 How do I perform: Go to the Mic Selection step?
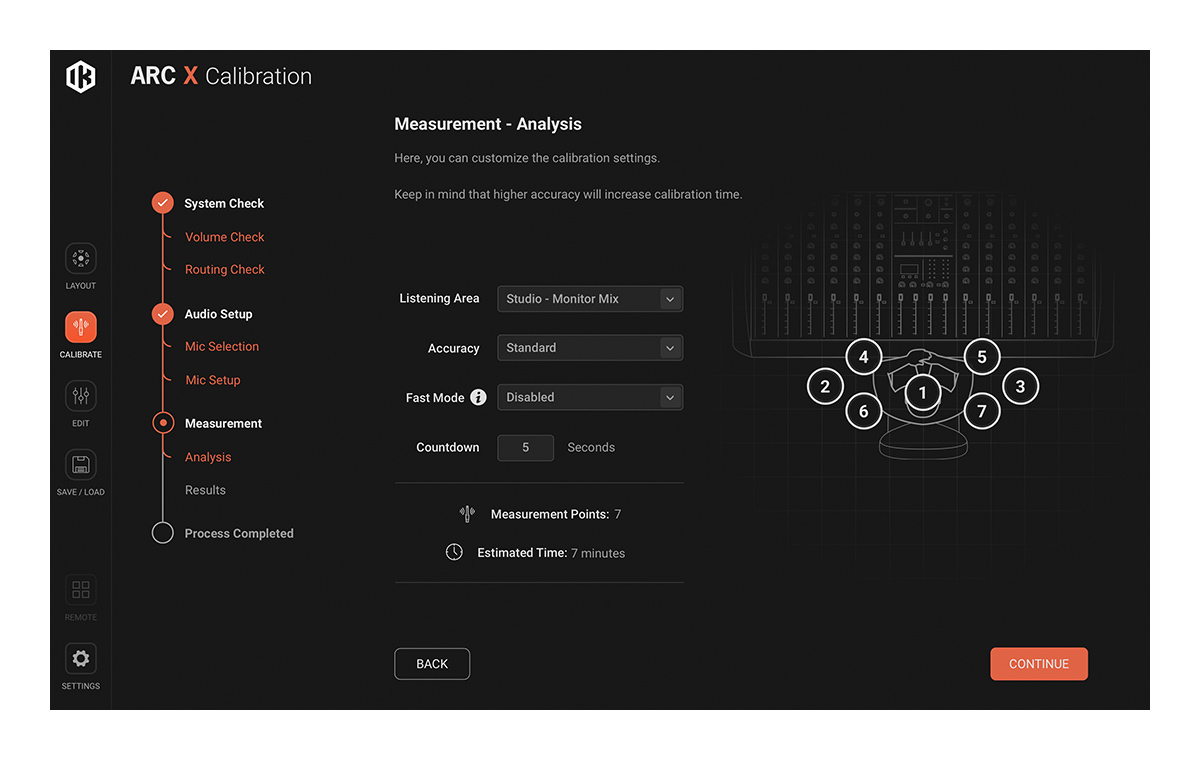click(222, 346)
